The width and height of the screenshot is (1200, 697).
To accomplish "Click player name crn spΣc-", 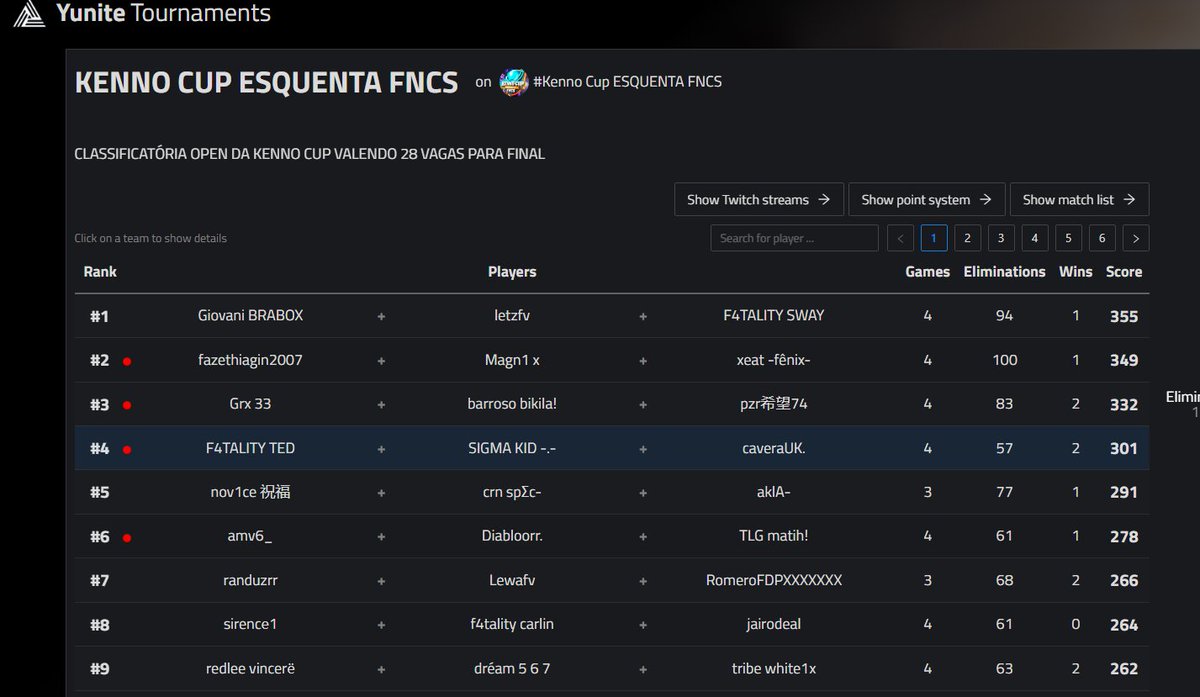I will (512, 492).
